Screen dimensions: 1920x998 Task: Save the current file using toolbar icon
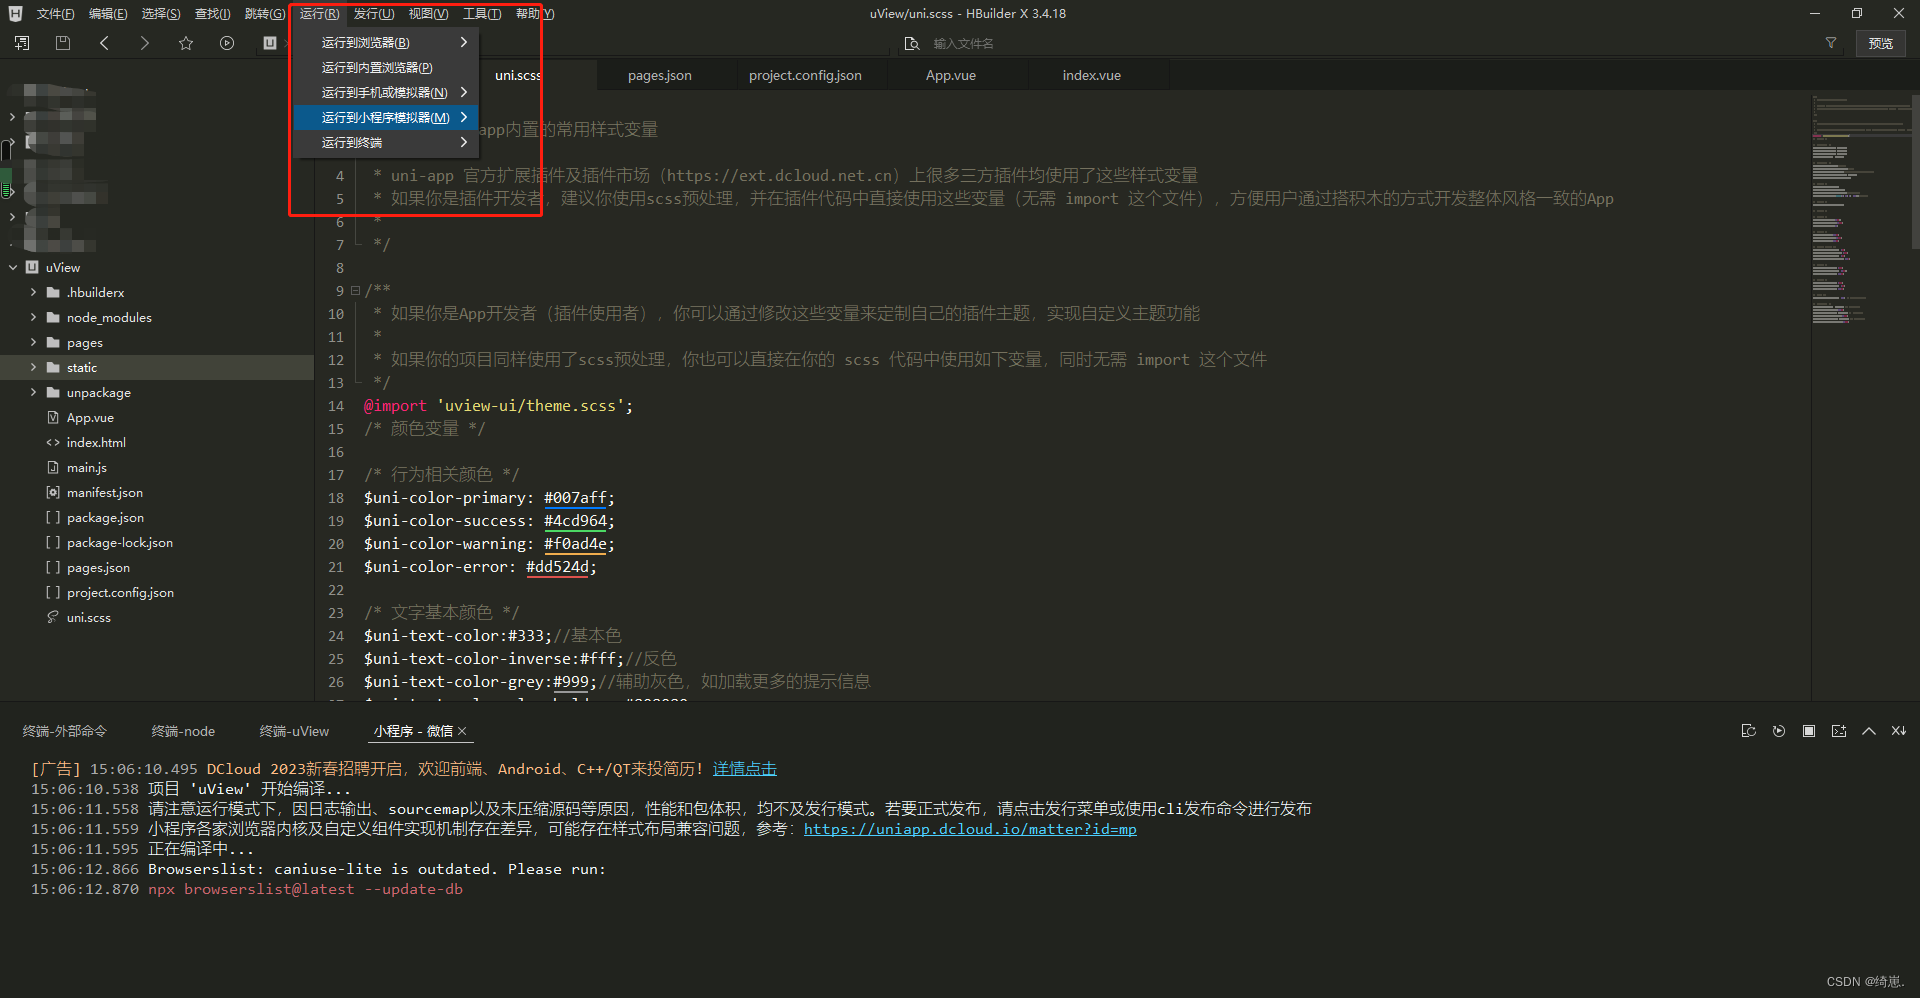62,43
